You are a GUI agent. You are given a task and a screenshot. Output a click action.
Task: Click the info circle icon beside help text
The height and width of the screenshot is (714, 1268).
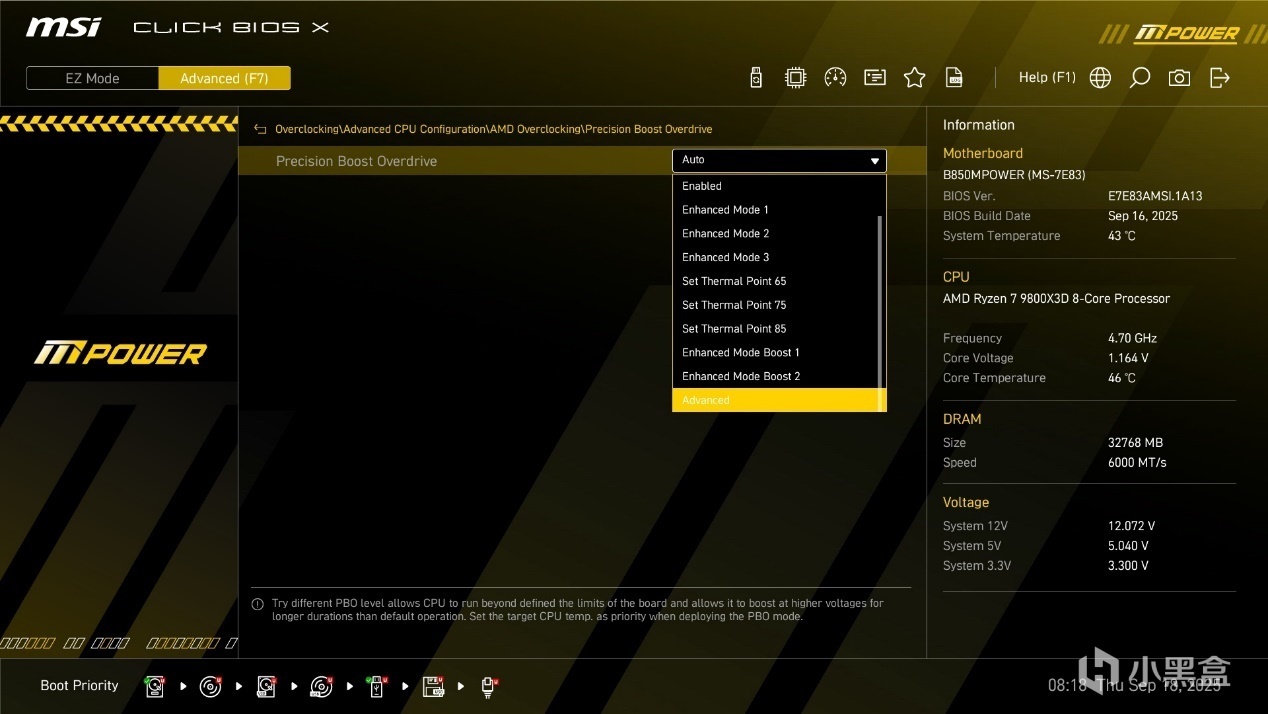click(258, 604)
